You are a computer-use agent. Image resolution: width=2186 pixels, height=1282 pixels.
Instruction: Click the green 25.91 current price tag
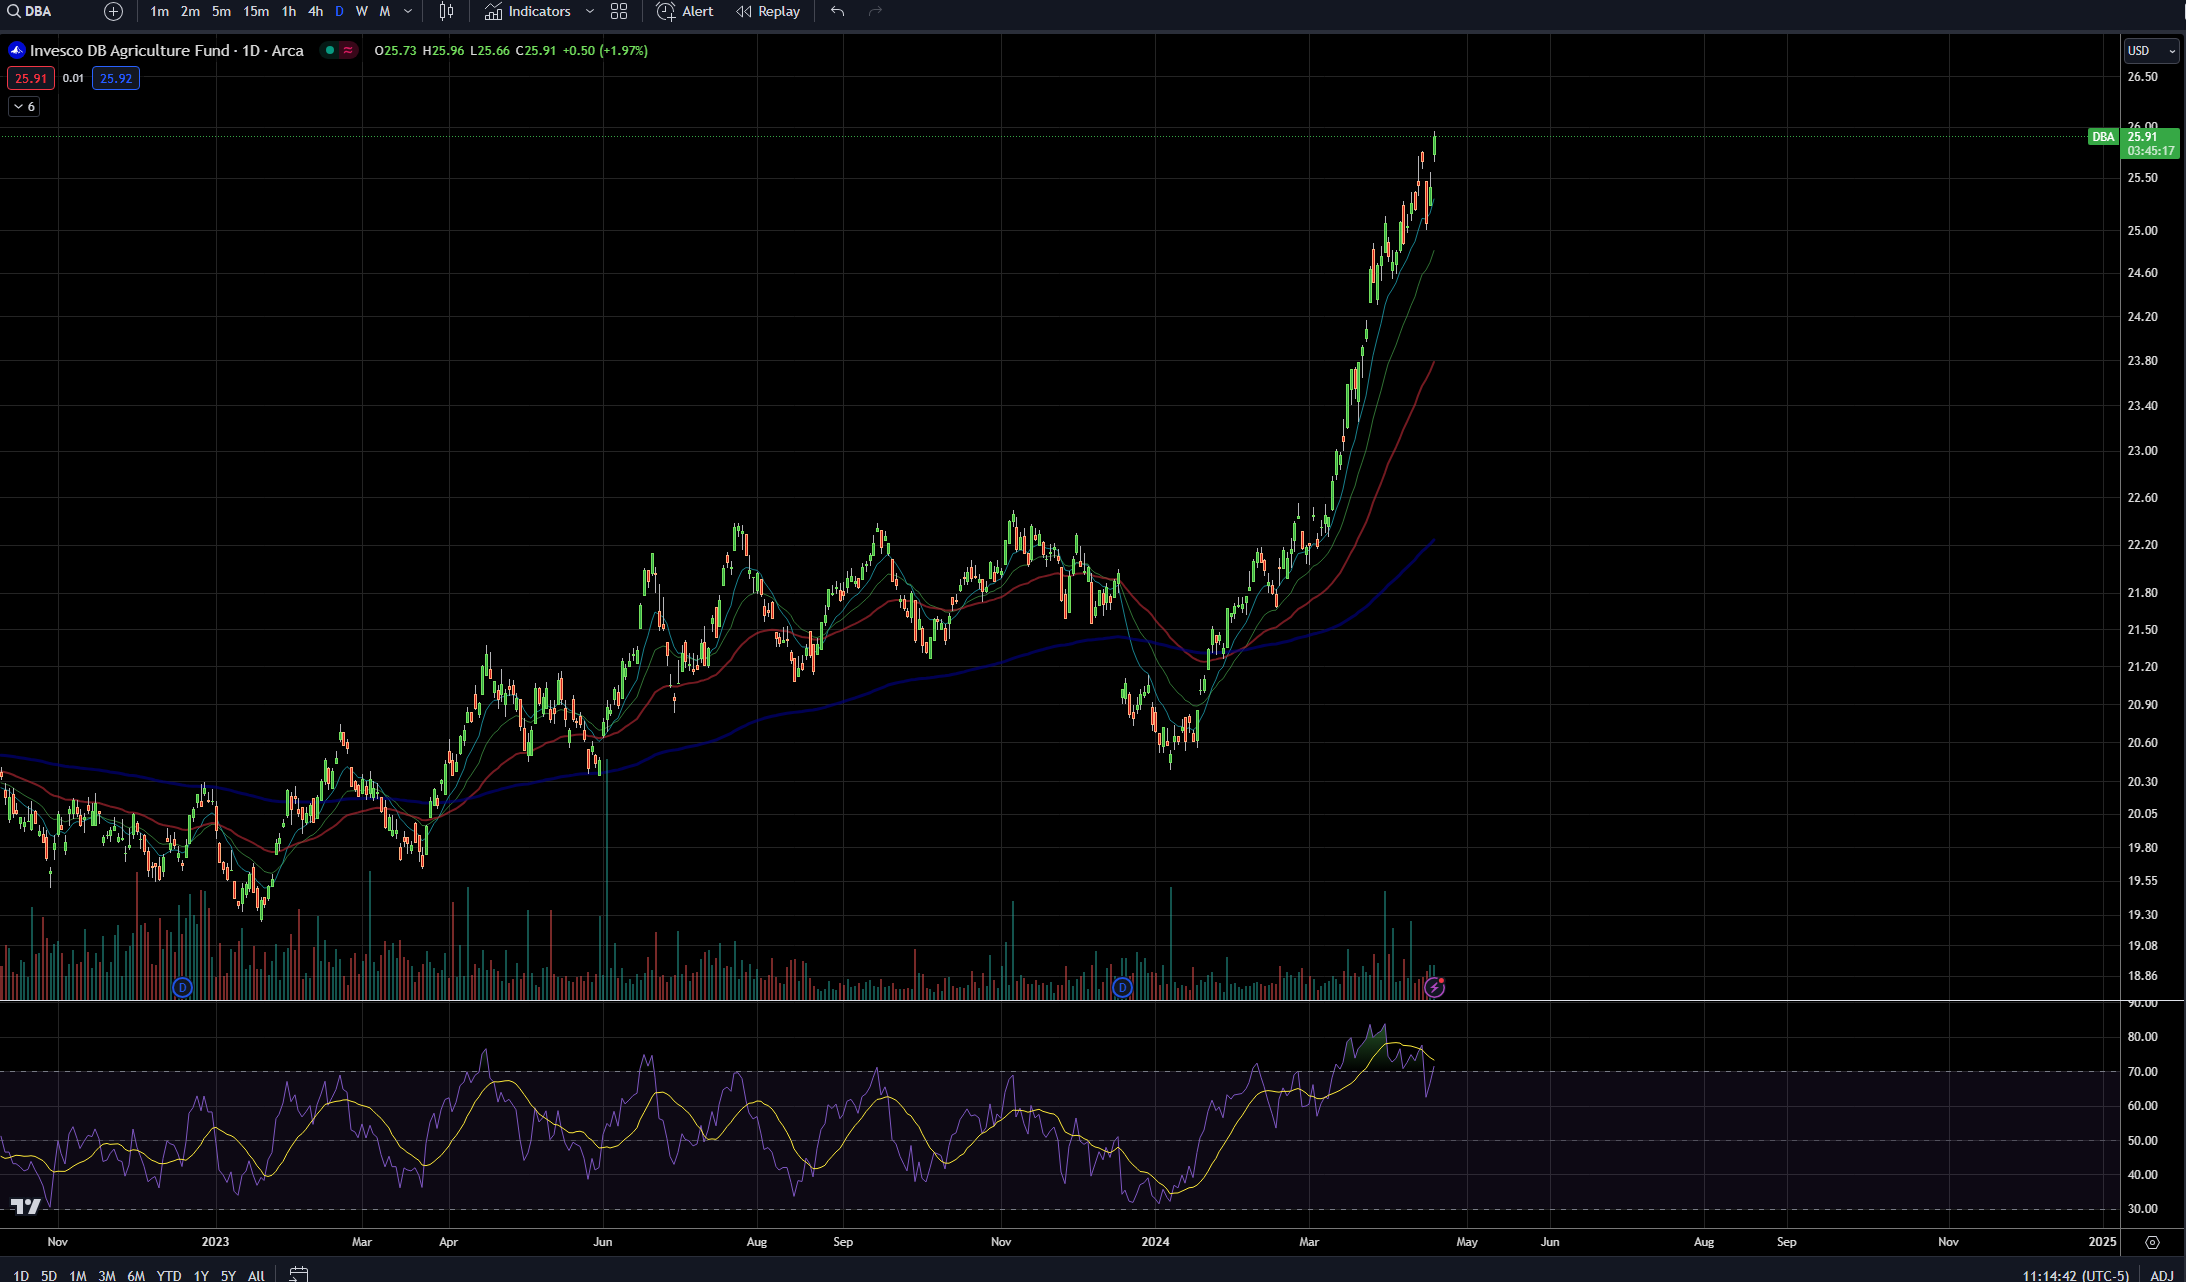[x=2149, y=144]
